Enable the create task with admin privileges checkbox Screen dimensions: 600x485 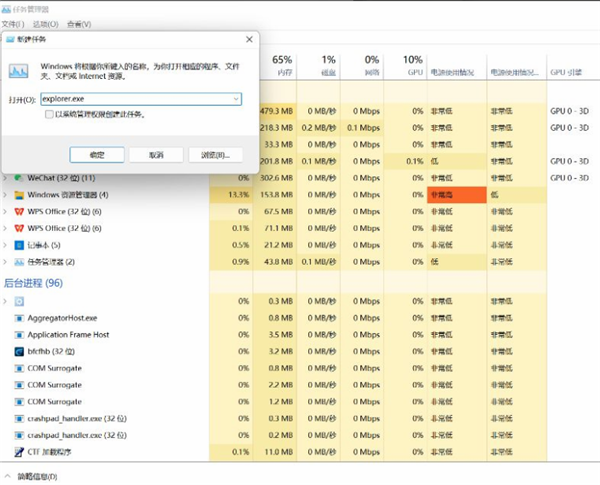click(50, 115)
